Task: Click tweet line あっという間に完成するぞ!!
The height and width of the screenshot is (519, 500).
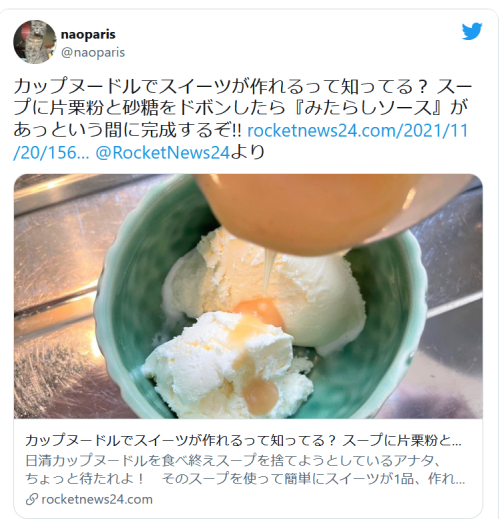Action: click(x=127, y=131)
